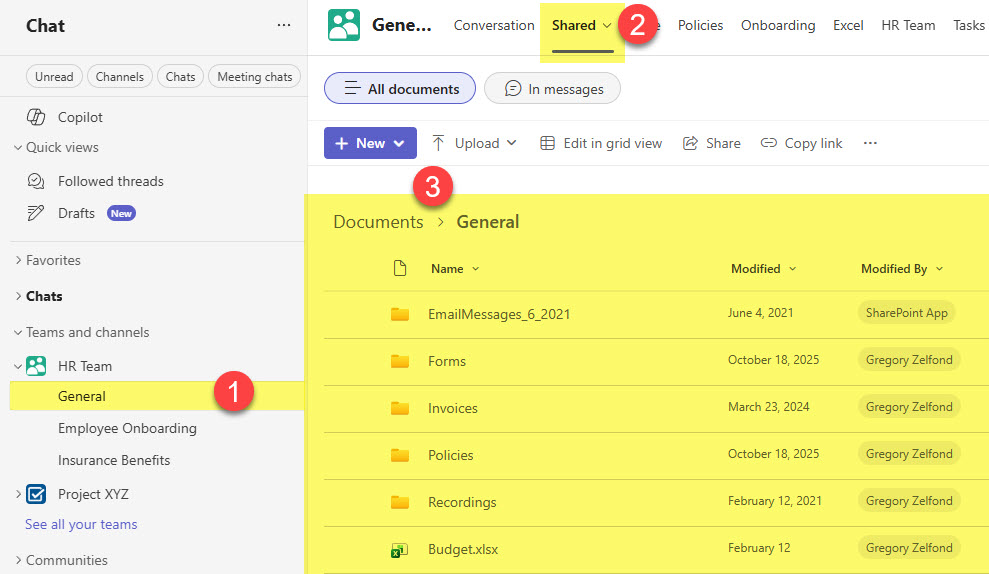
Task: Open the Excel tab
Action: coord(848,25)
